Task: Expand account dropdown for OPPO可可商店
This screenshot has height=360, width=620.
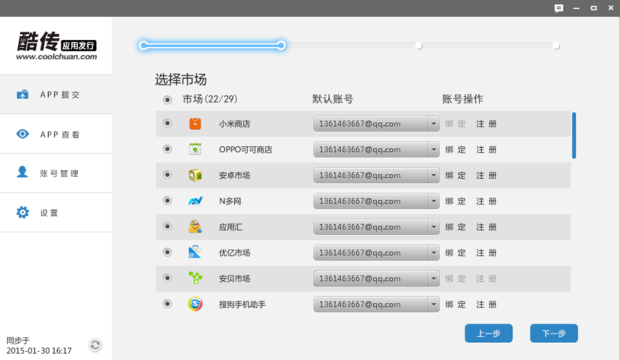Action: point(434,150)
